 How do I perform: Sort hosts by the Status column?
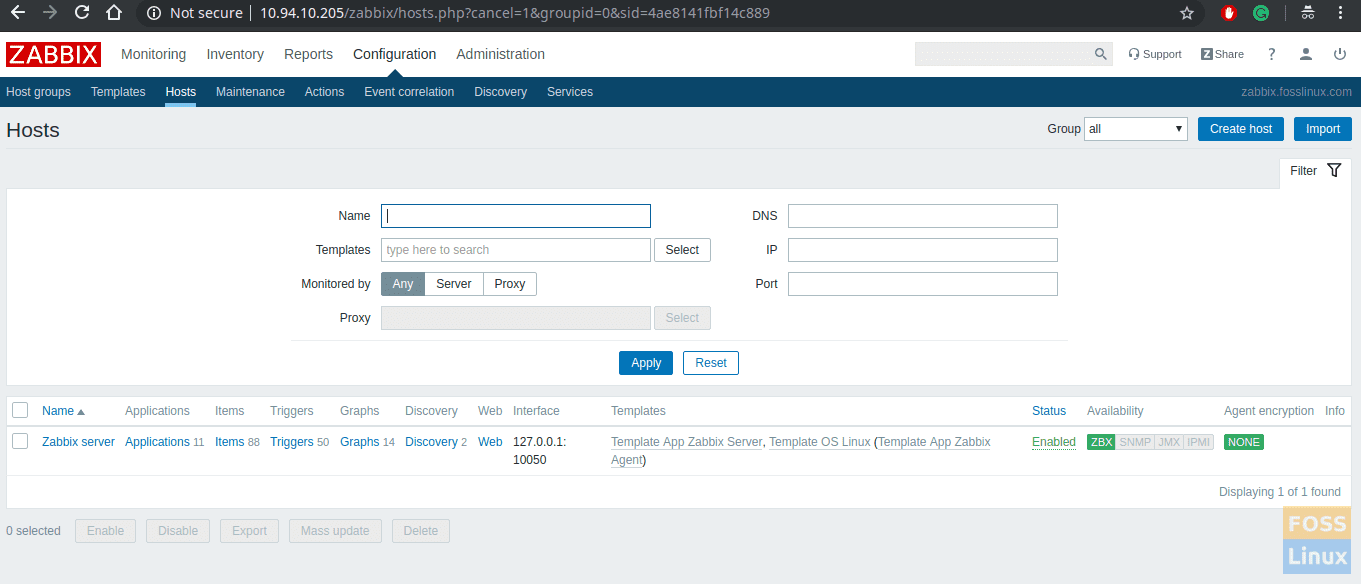point(1049,411)
